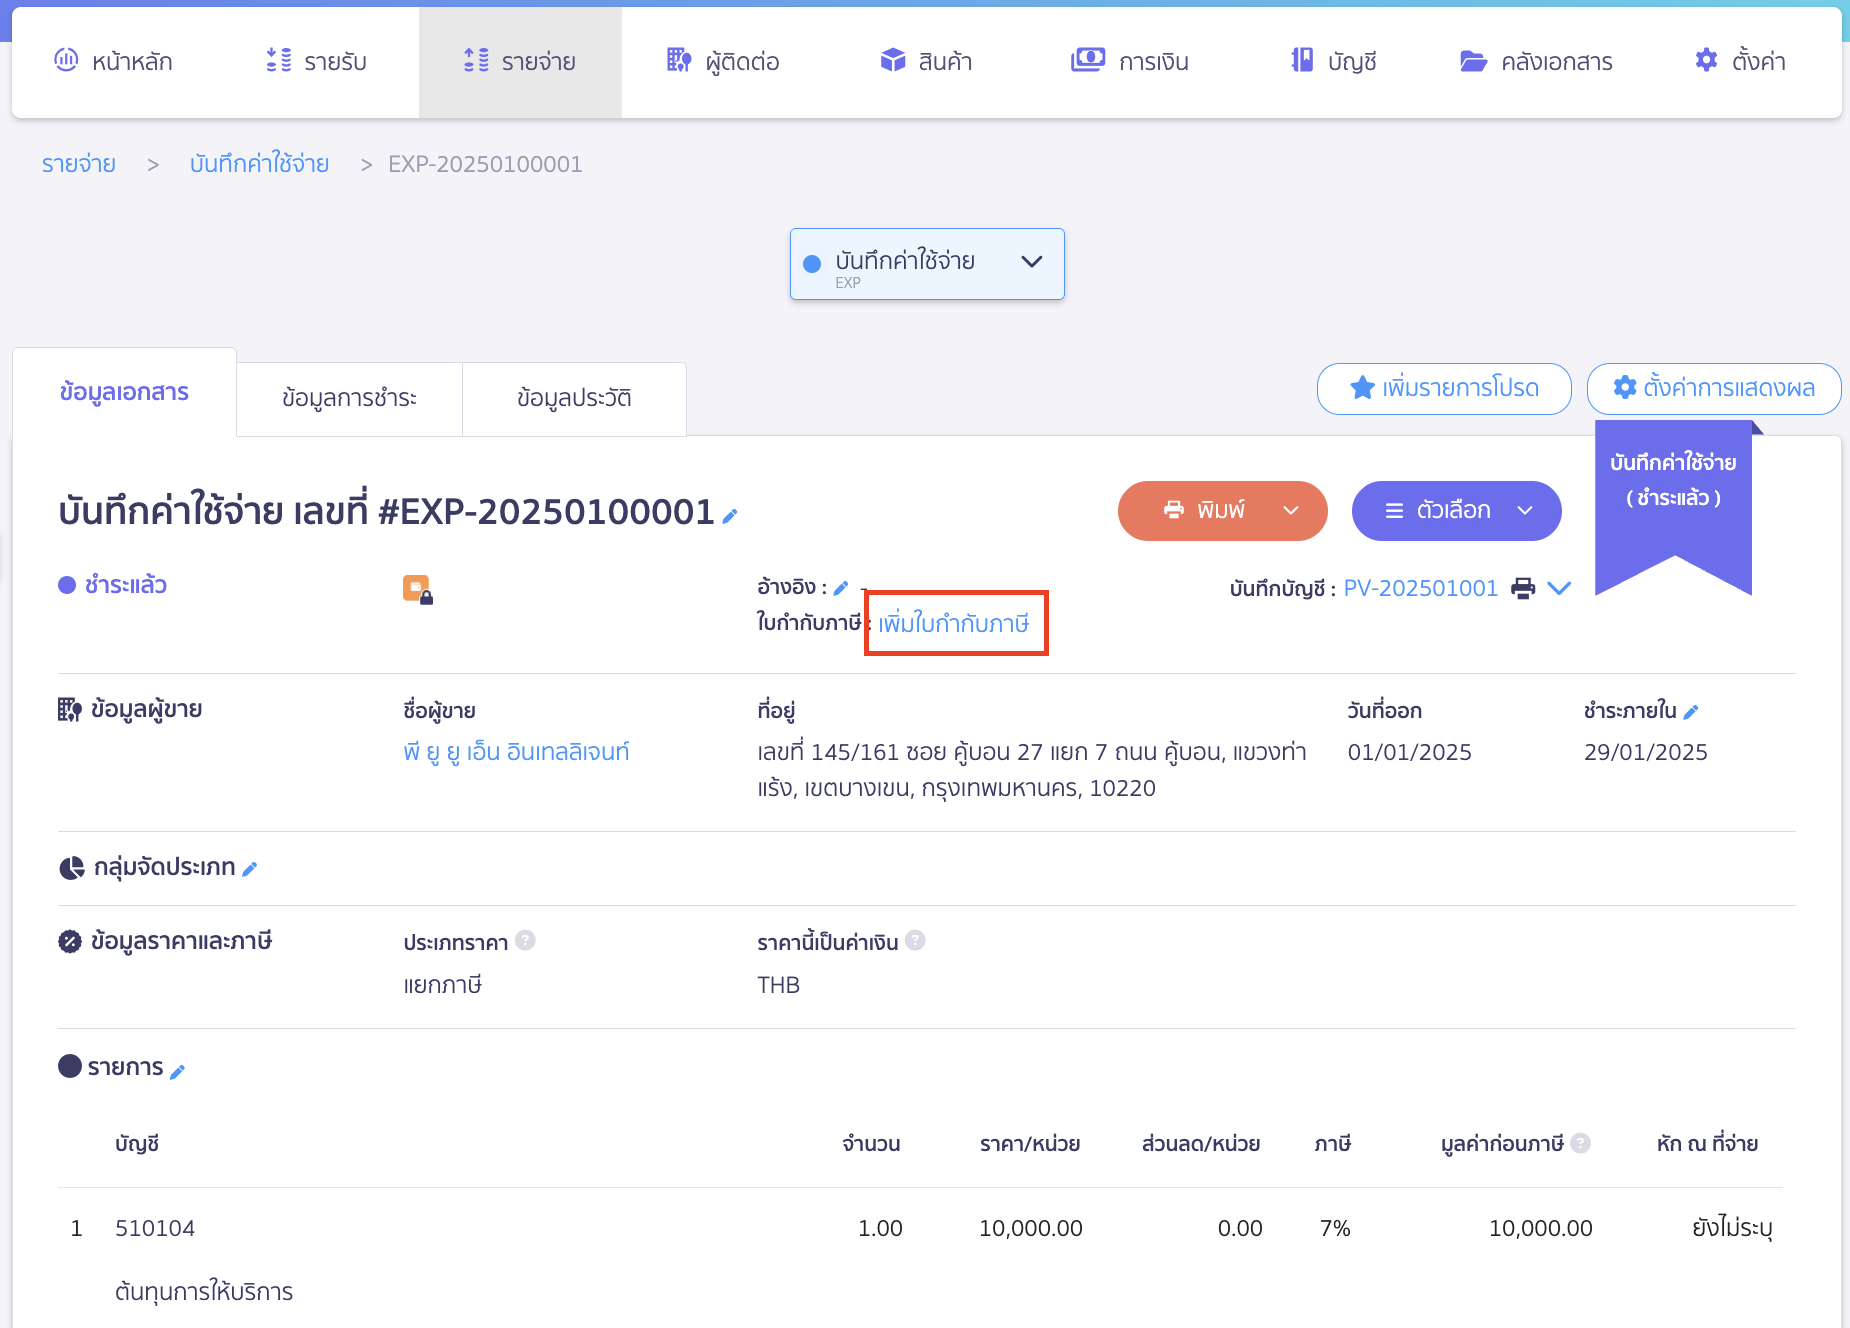This screenshot has width=1850, height=1328.
Task: Click the เพิ่มรายการโปรด favorite button
Action: click(x=1444, y=388)
